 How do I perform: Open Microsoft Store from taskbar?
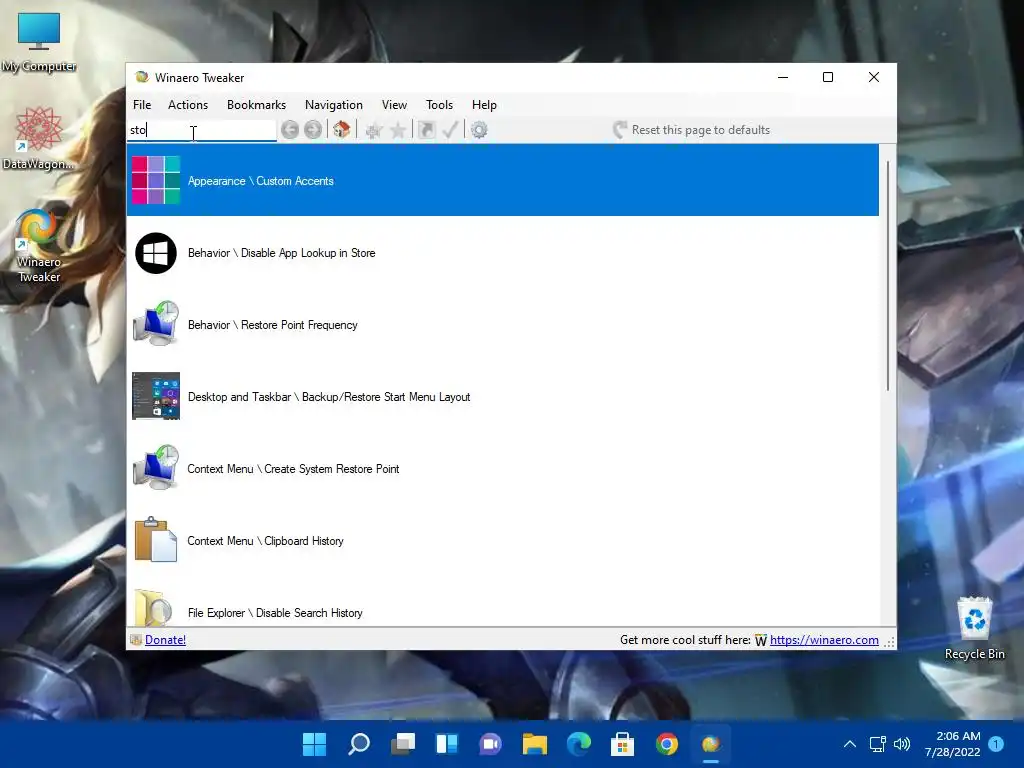tap(622, 744)
